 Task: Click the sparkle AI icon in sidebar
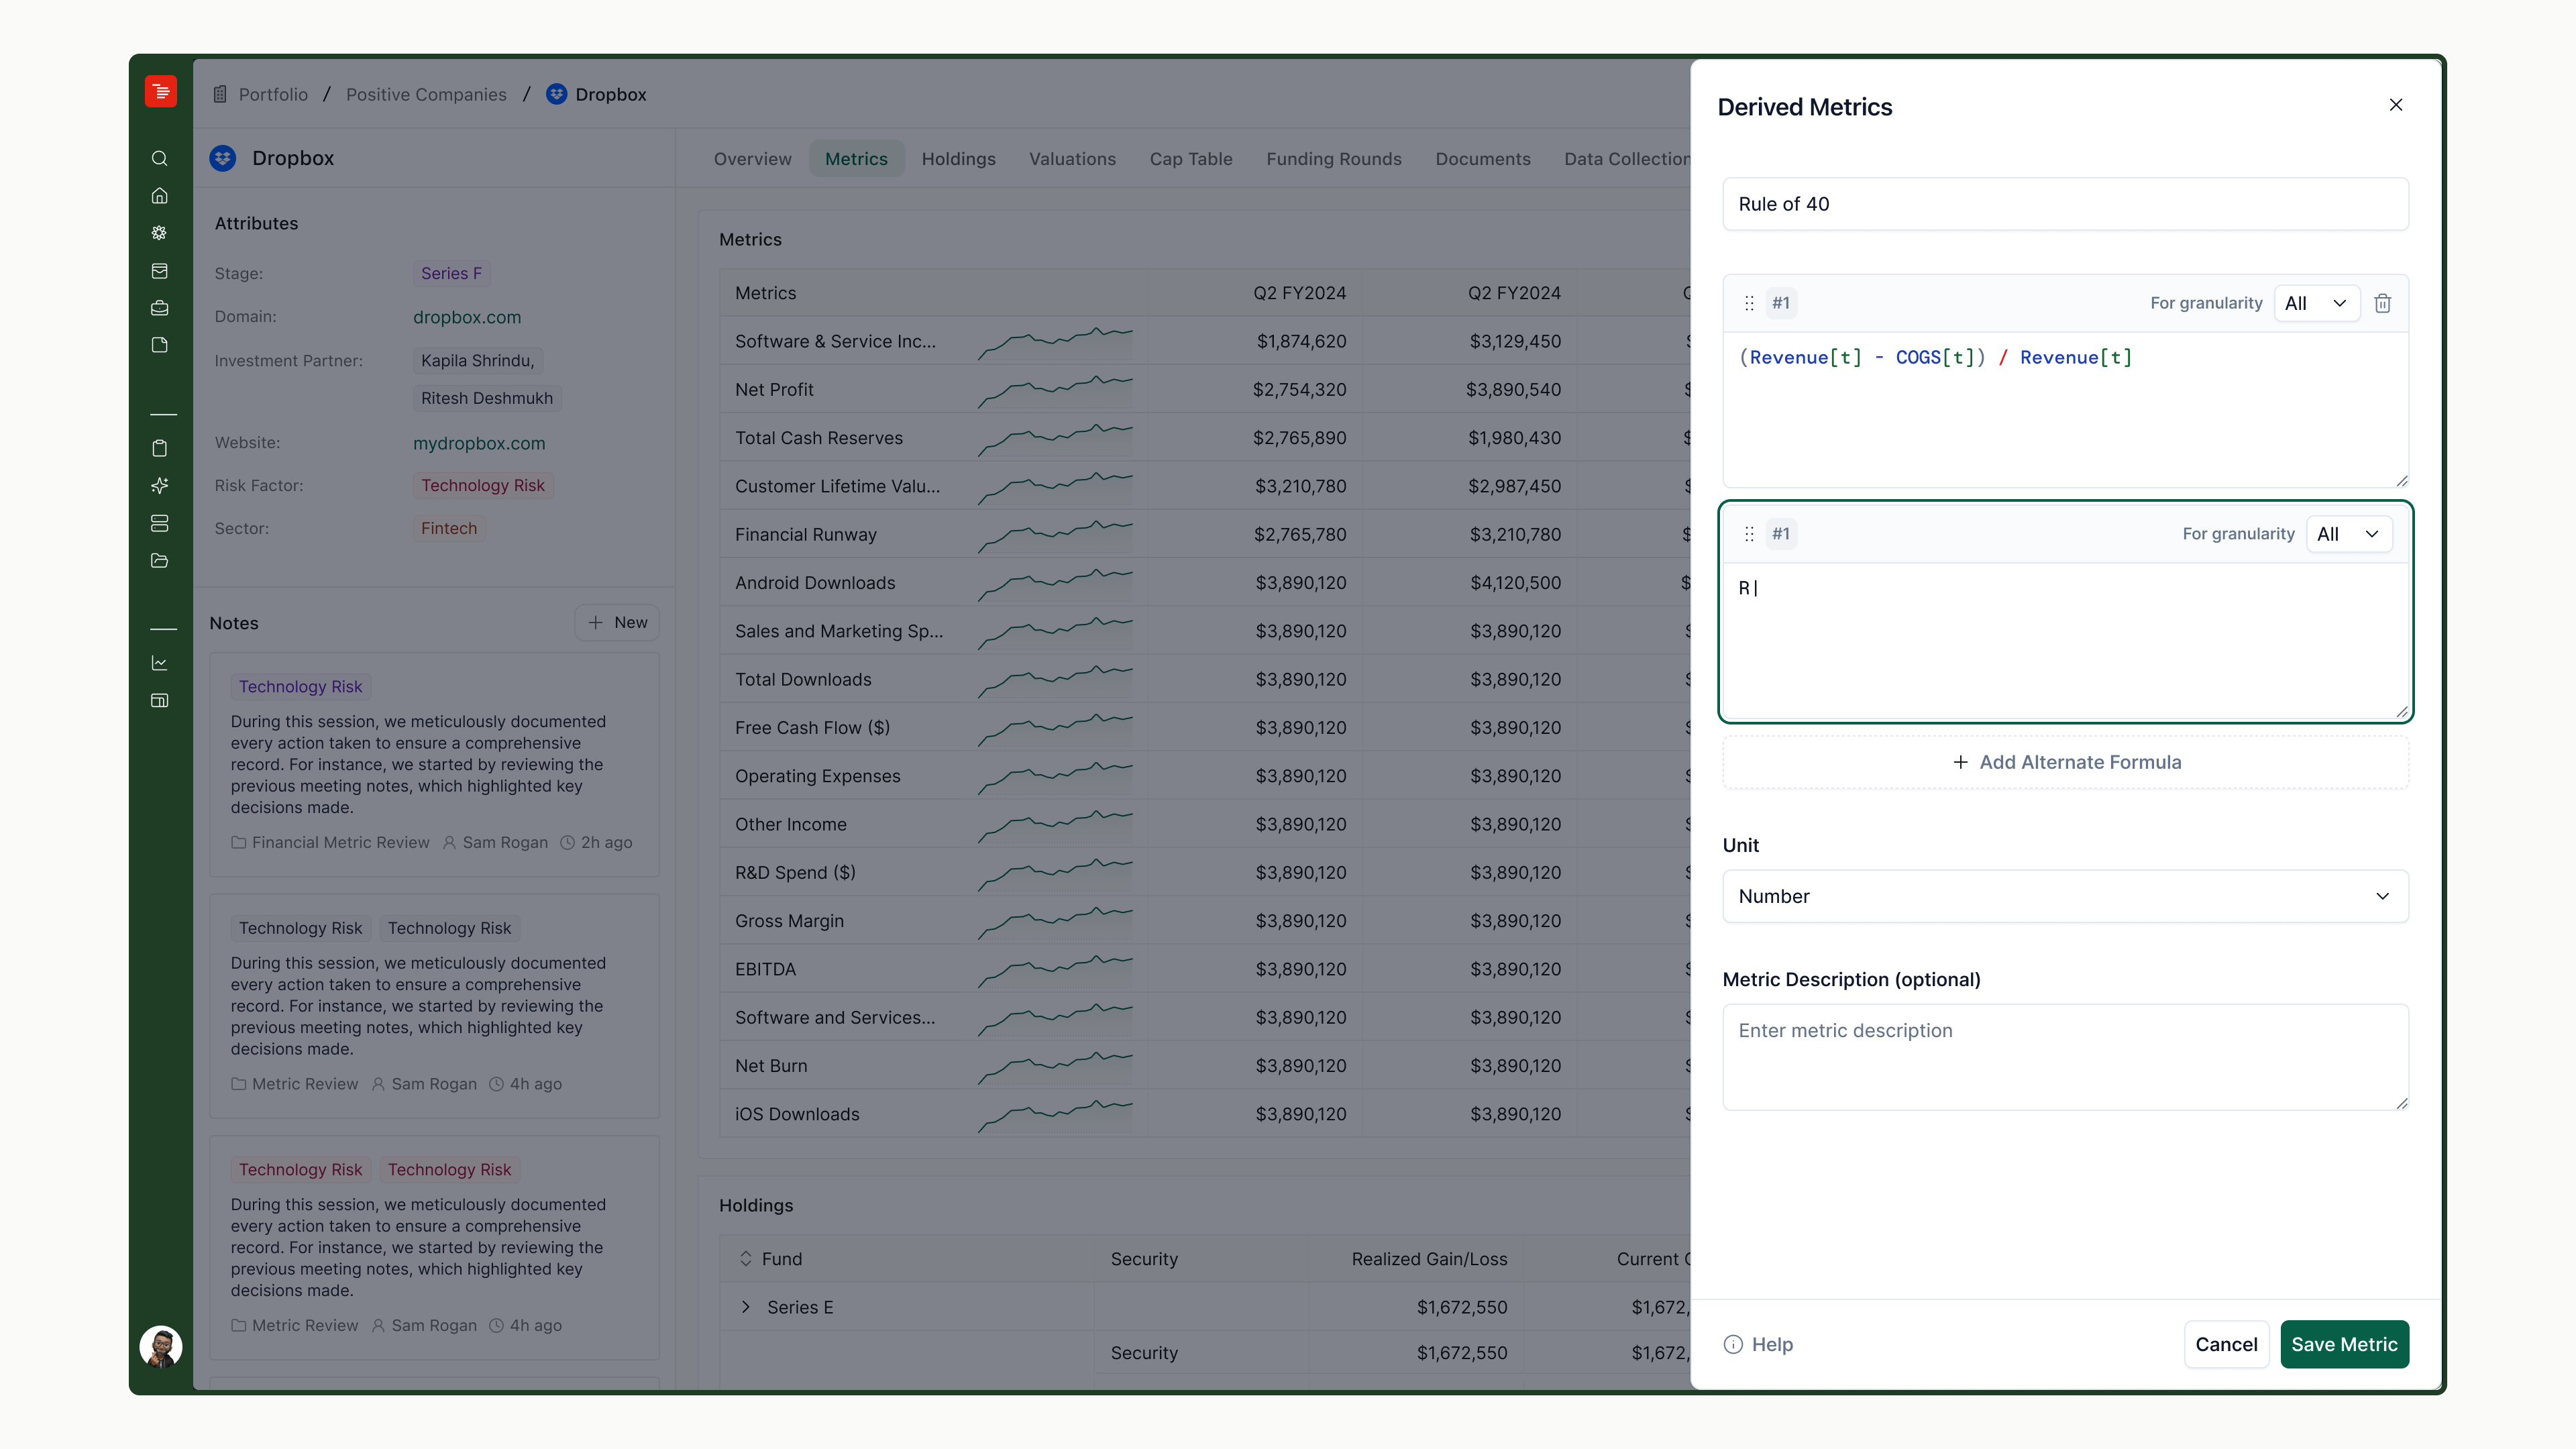click(x=159, y=486)
